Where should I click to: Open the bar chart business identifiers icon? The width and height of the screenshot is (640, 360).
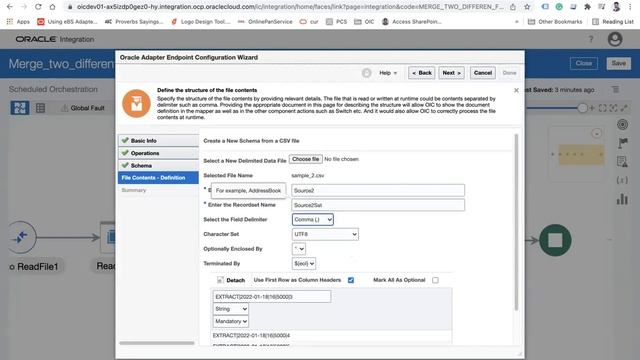point(622,199)
